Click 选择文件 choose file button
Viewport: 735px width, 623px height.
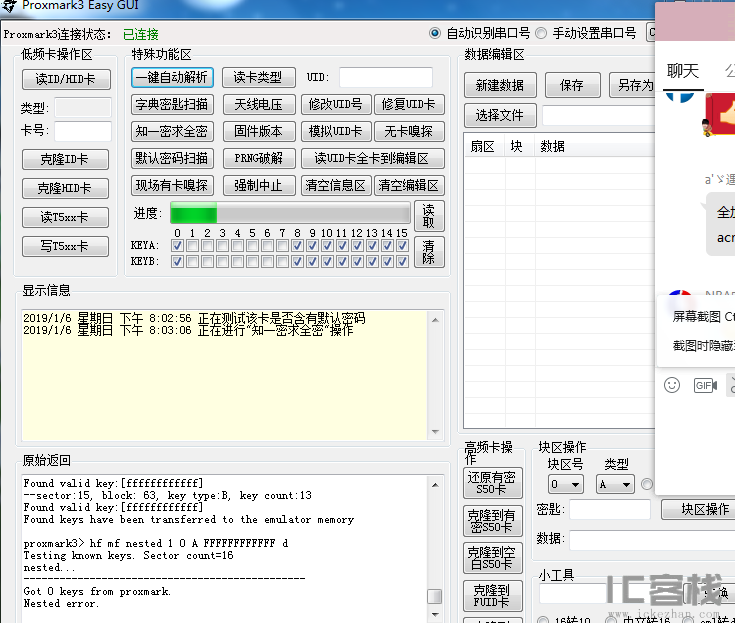[500, 115]
